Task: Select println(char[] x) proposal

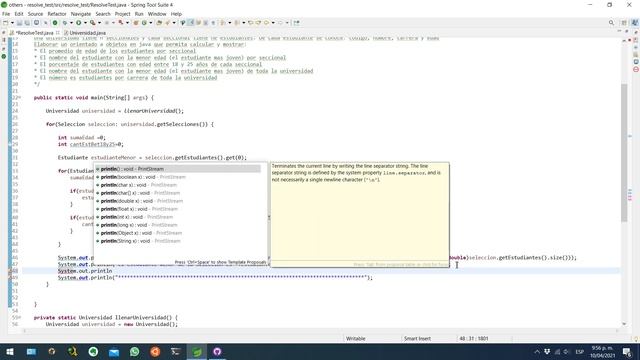Action: pyautogui.click(x=178, y=193)
